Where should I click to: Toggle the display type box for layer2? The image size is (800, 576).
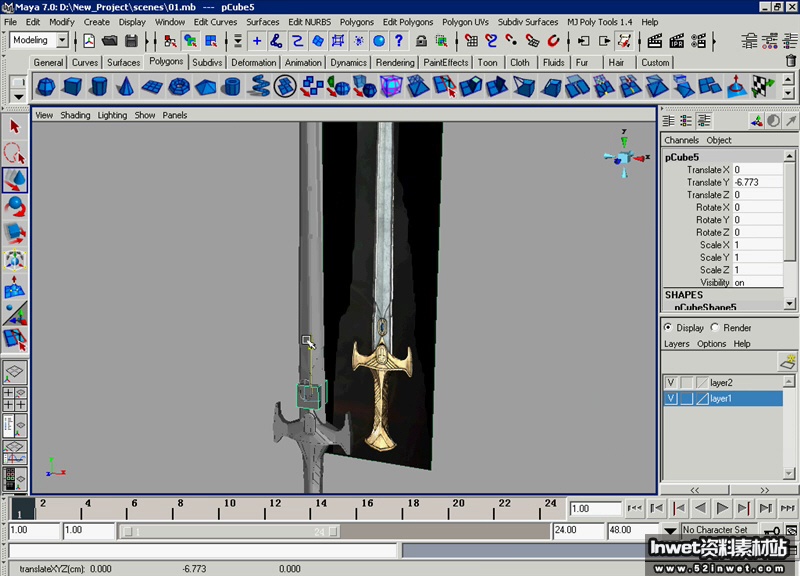[687, 383]
